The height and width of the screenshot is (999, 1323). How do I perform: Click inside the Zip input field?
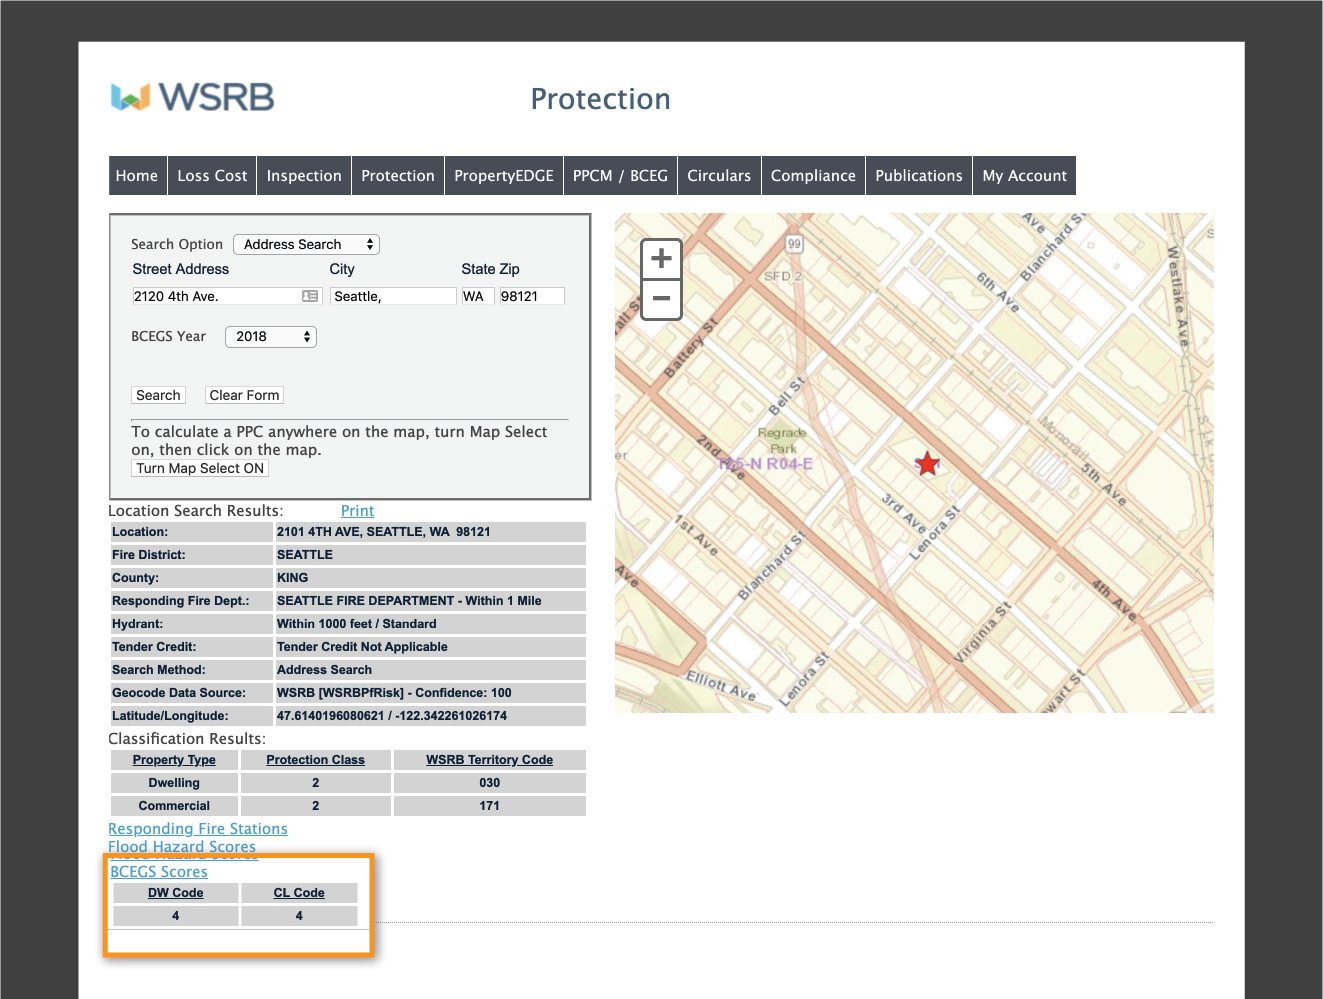coord(531,295)
